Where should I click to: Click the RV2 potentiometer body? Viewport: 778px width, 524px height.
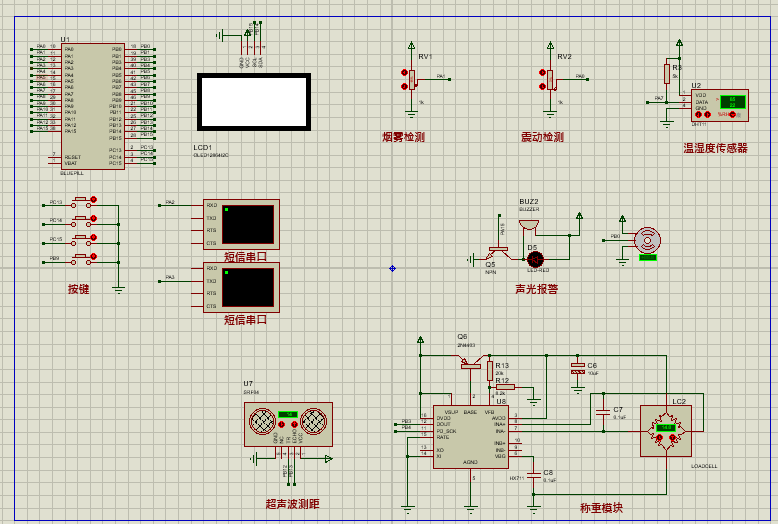point(550,79)
